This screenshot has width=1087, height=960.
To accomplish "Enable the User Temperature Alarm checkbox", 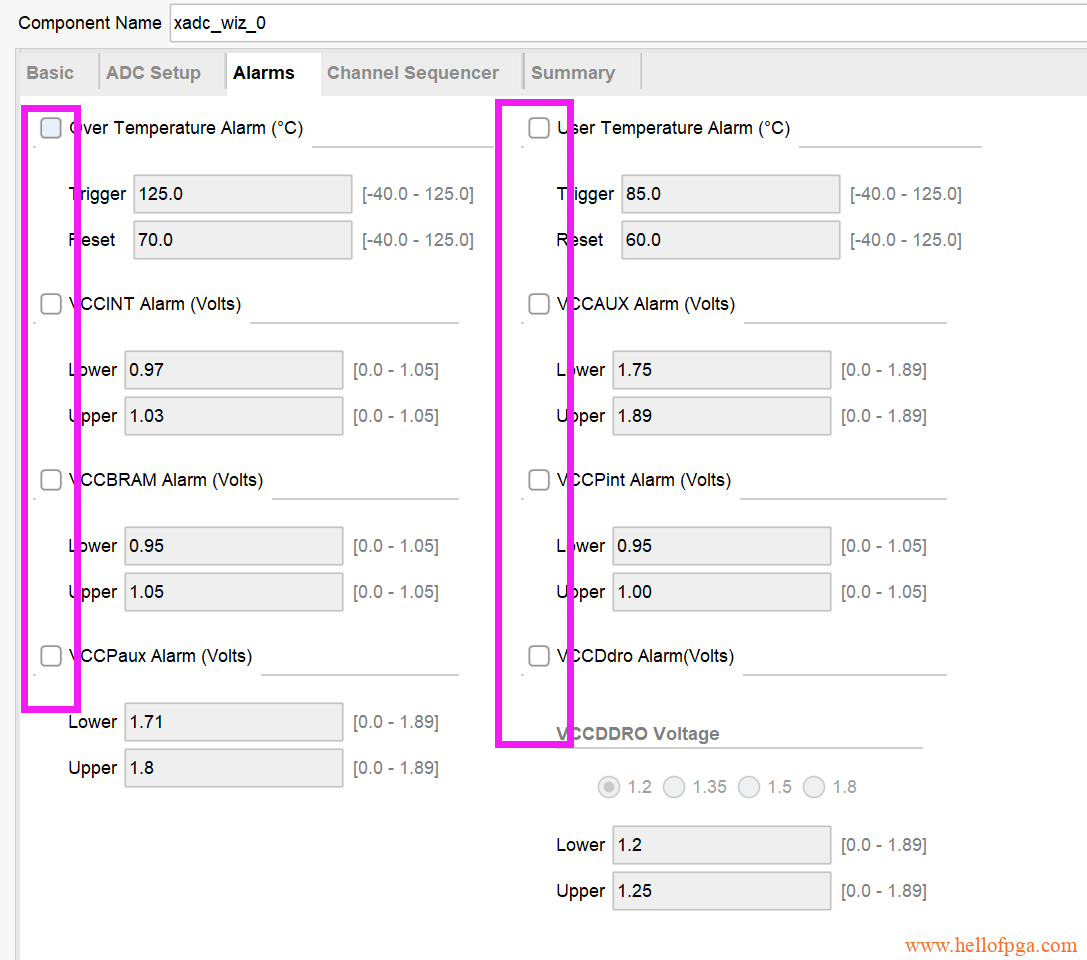I will [539, 128].
